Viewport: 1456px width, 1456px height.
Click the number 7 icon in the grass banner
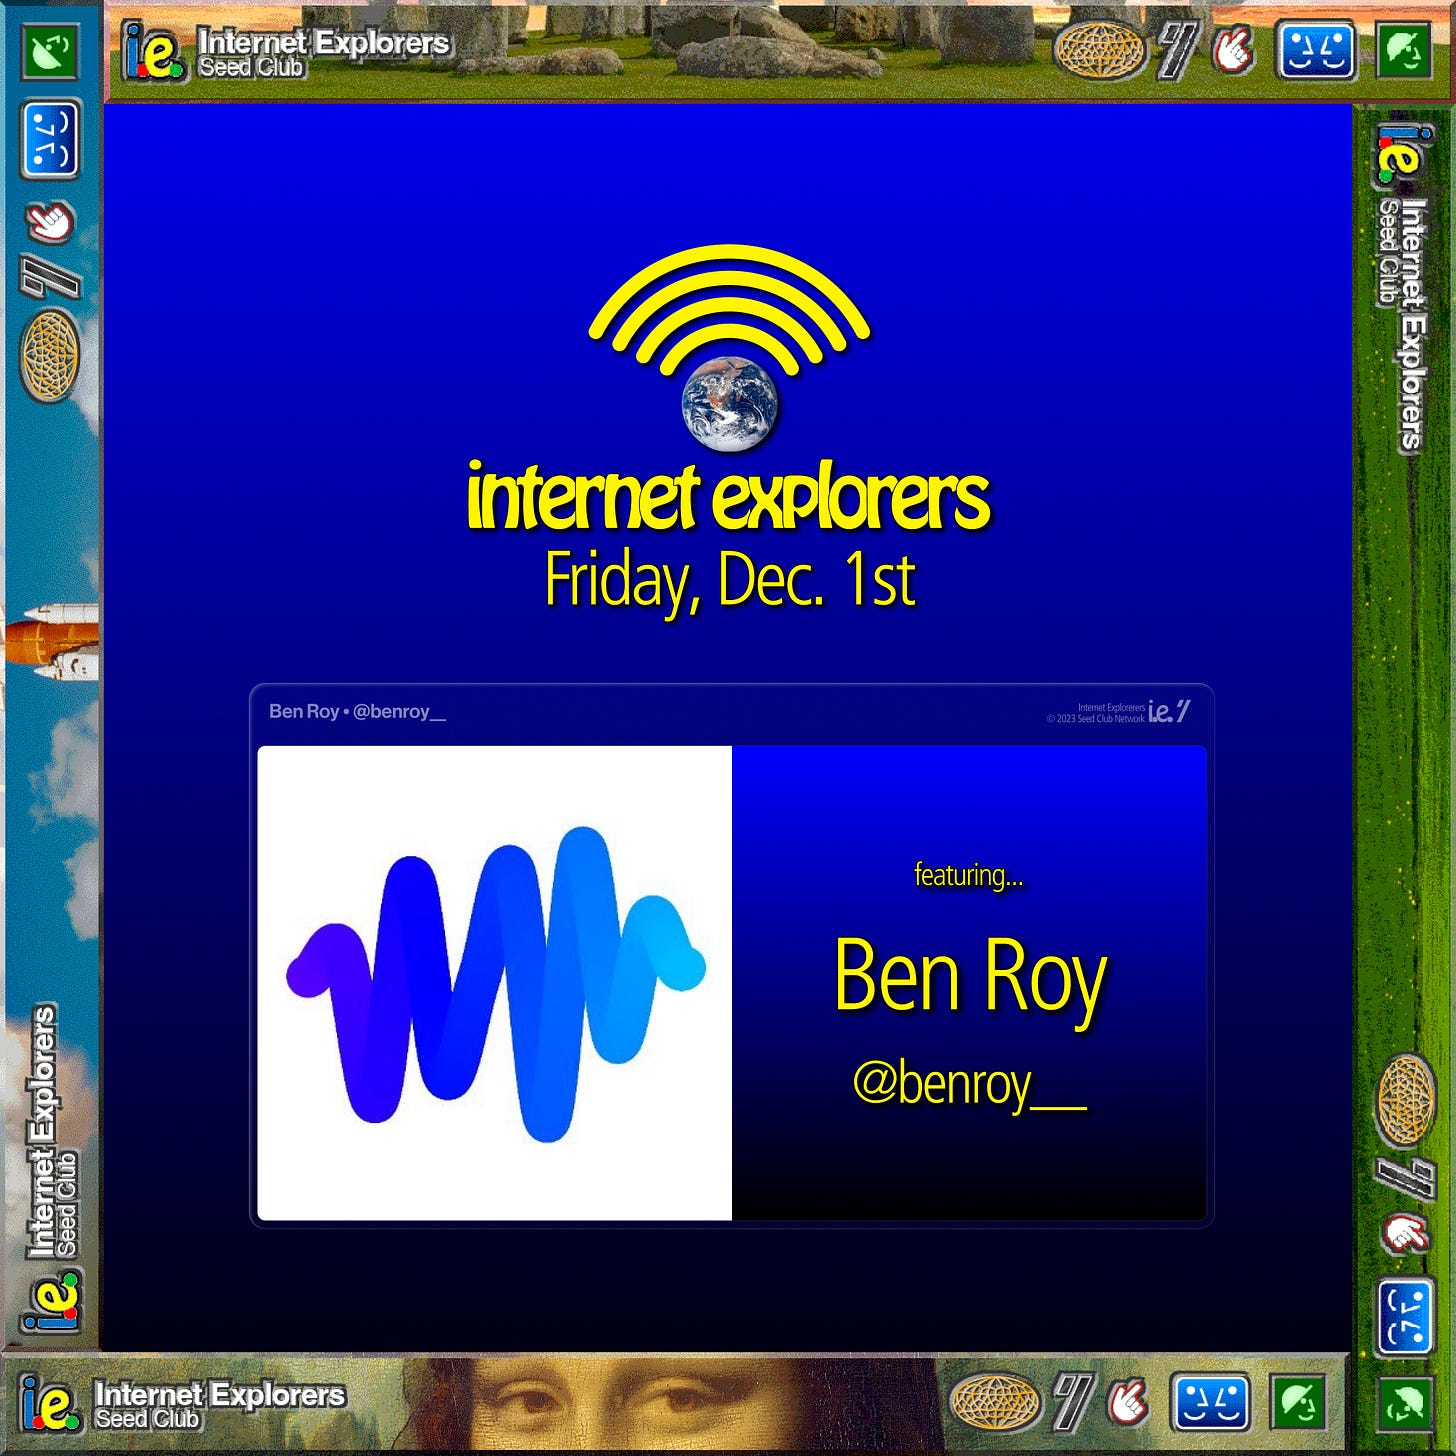[1406, 1178]
